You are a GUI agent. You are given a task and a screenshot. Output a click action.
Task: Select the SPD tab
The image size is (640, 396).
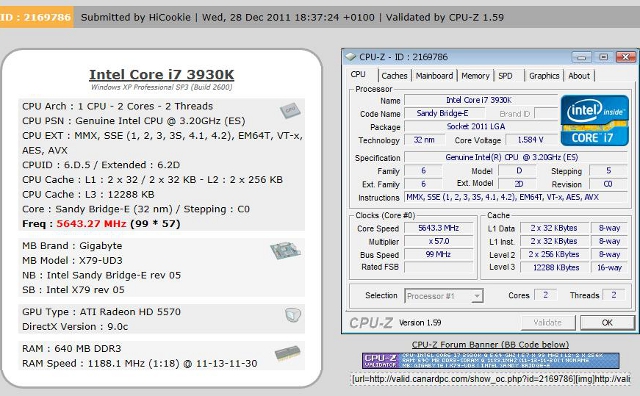click(505, 76)
